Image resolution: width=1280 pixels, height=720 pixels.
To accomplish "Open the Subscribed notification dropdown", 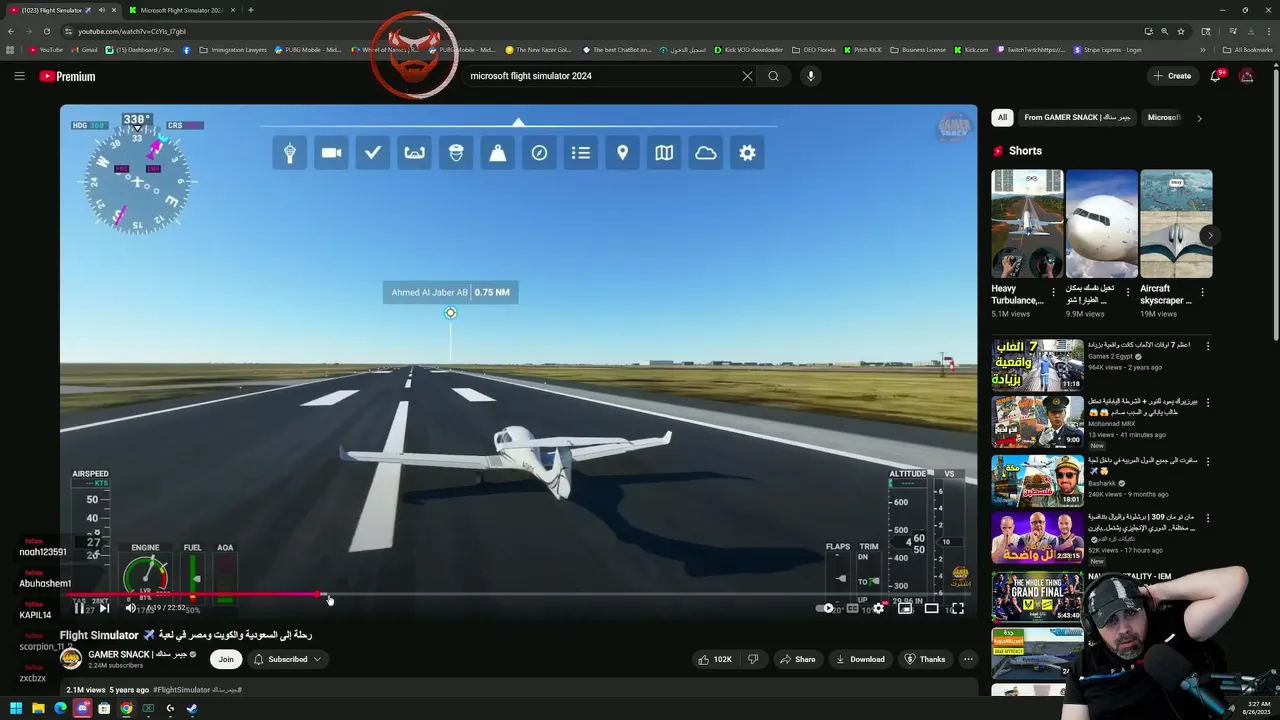I will click(288, 659).
